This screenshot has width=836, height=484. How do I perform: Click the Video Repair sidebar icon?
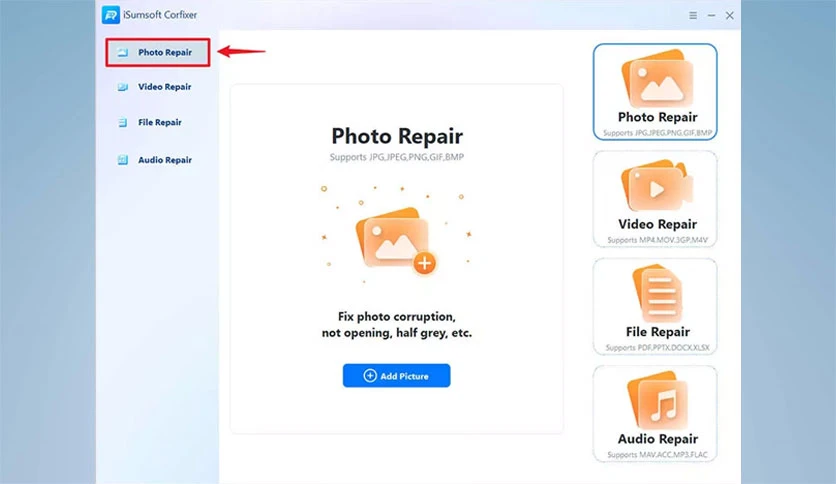click(123, 87)
